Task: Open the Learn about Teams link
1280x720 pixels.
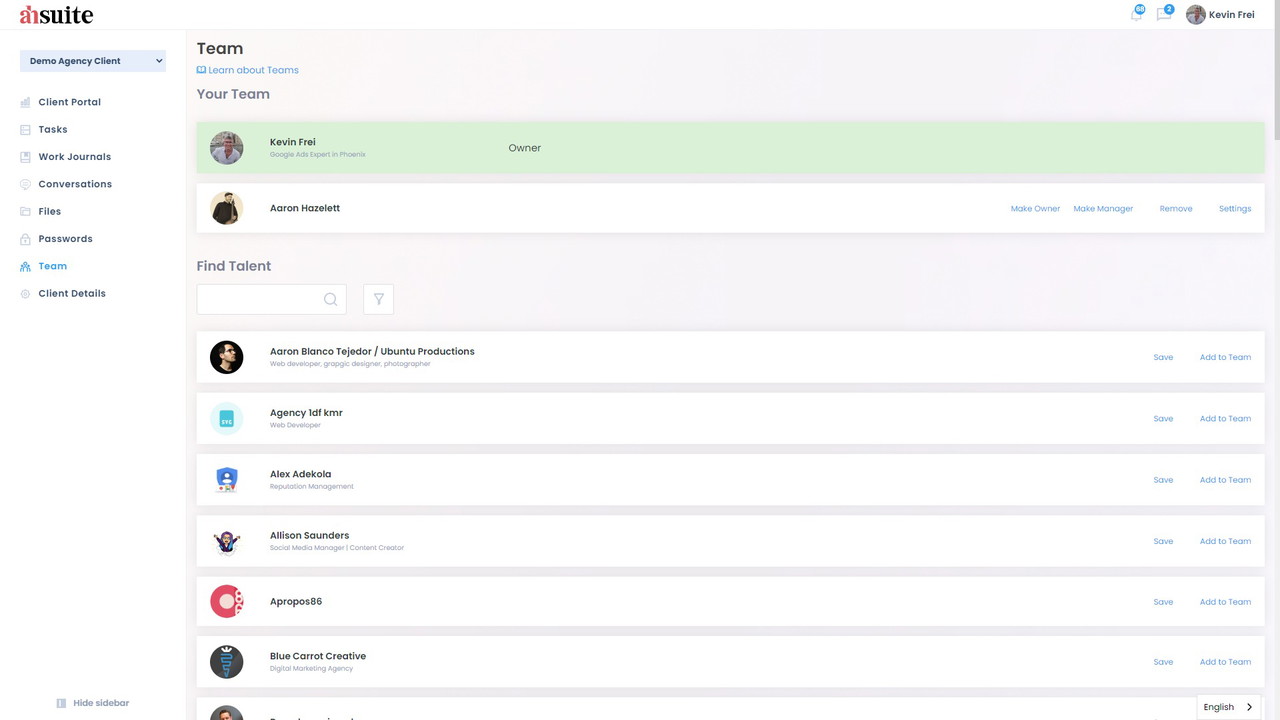Action: coord(253,70)
